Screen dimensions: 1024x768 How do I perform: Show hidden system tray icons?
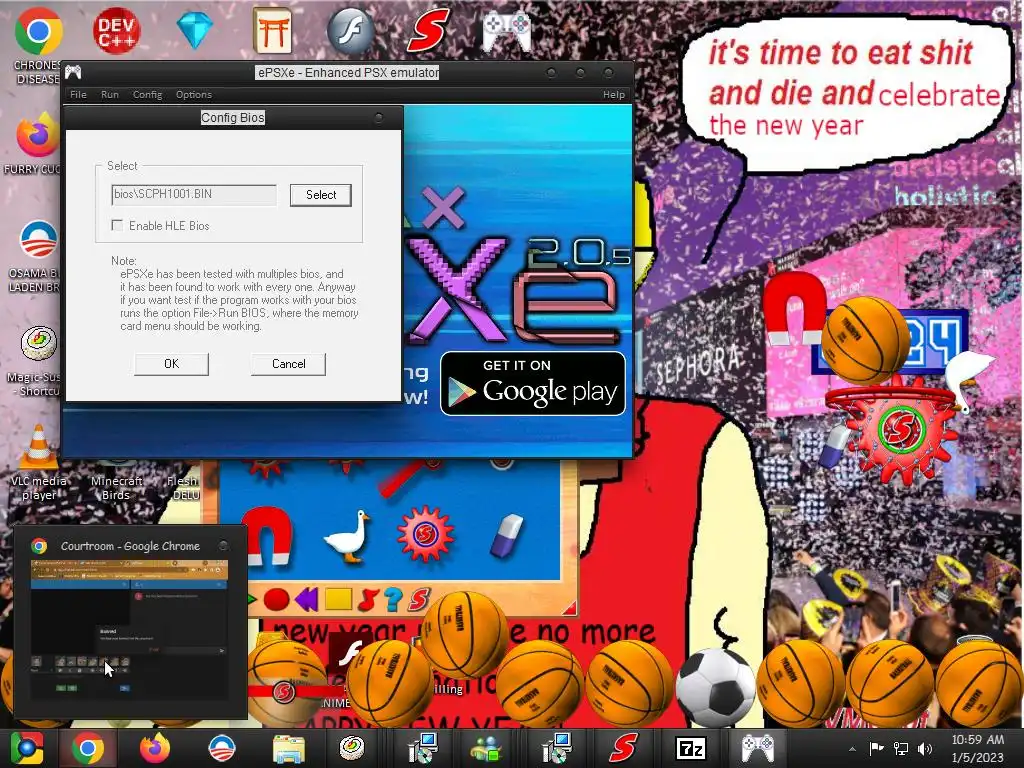pyautogui.click(x=852, y=749)
